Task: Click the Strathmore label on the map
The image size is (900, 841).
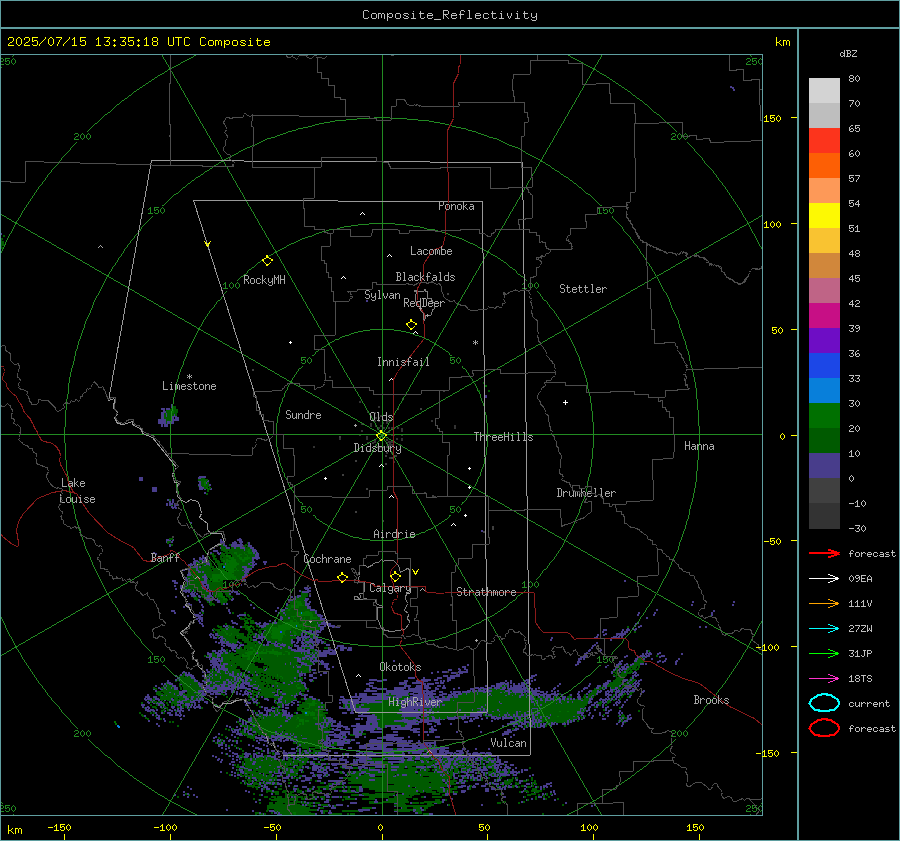Action: pyautogui.click(x=486, y=592)
